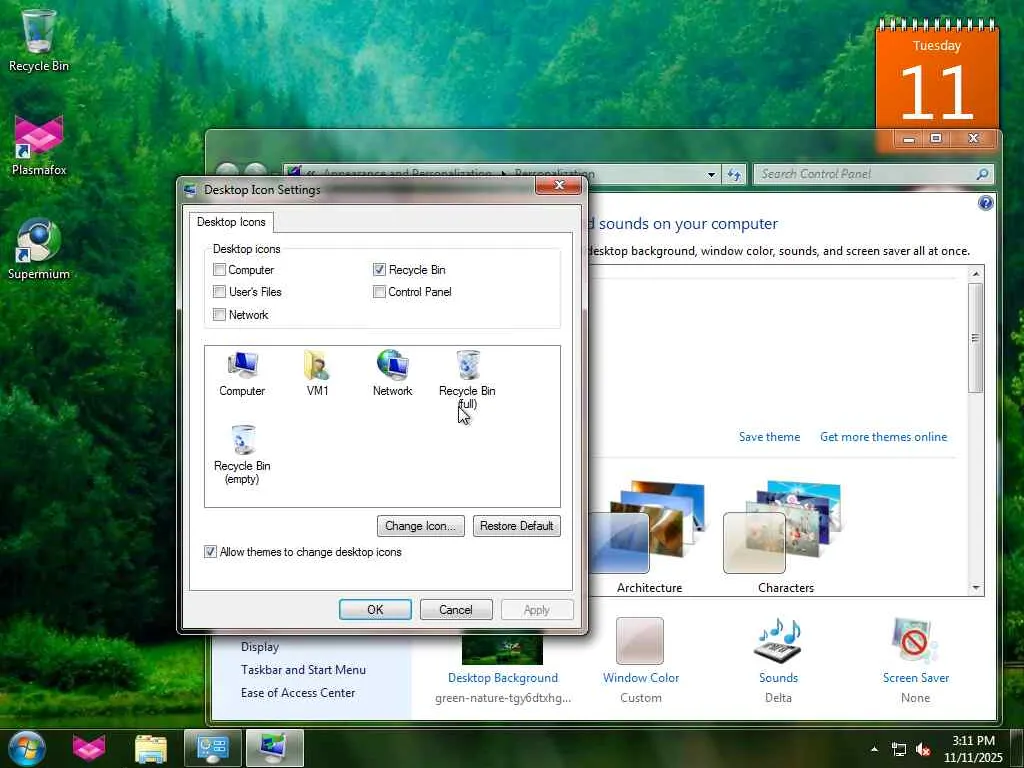Viewport: 1024px width, 768px height.
Task: Click Get more themes online link
Action: tap(883, 437)
